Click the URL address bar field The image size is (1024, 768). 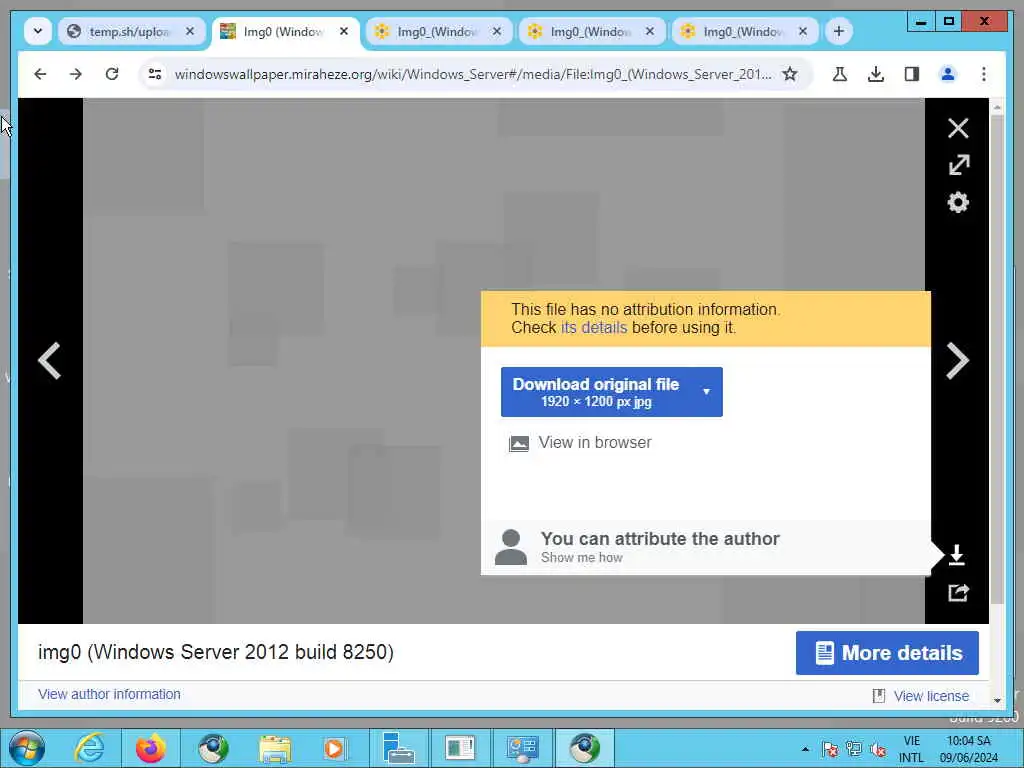click(473, 74)
